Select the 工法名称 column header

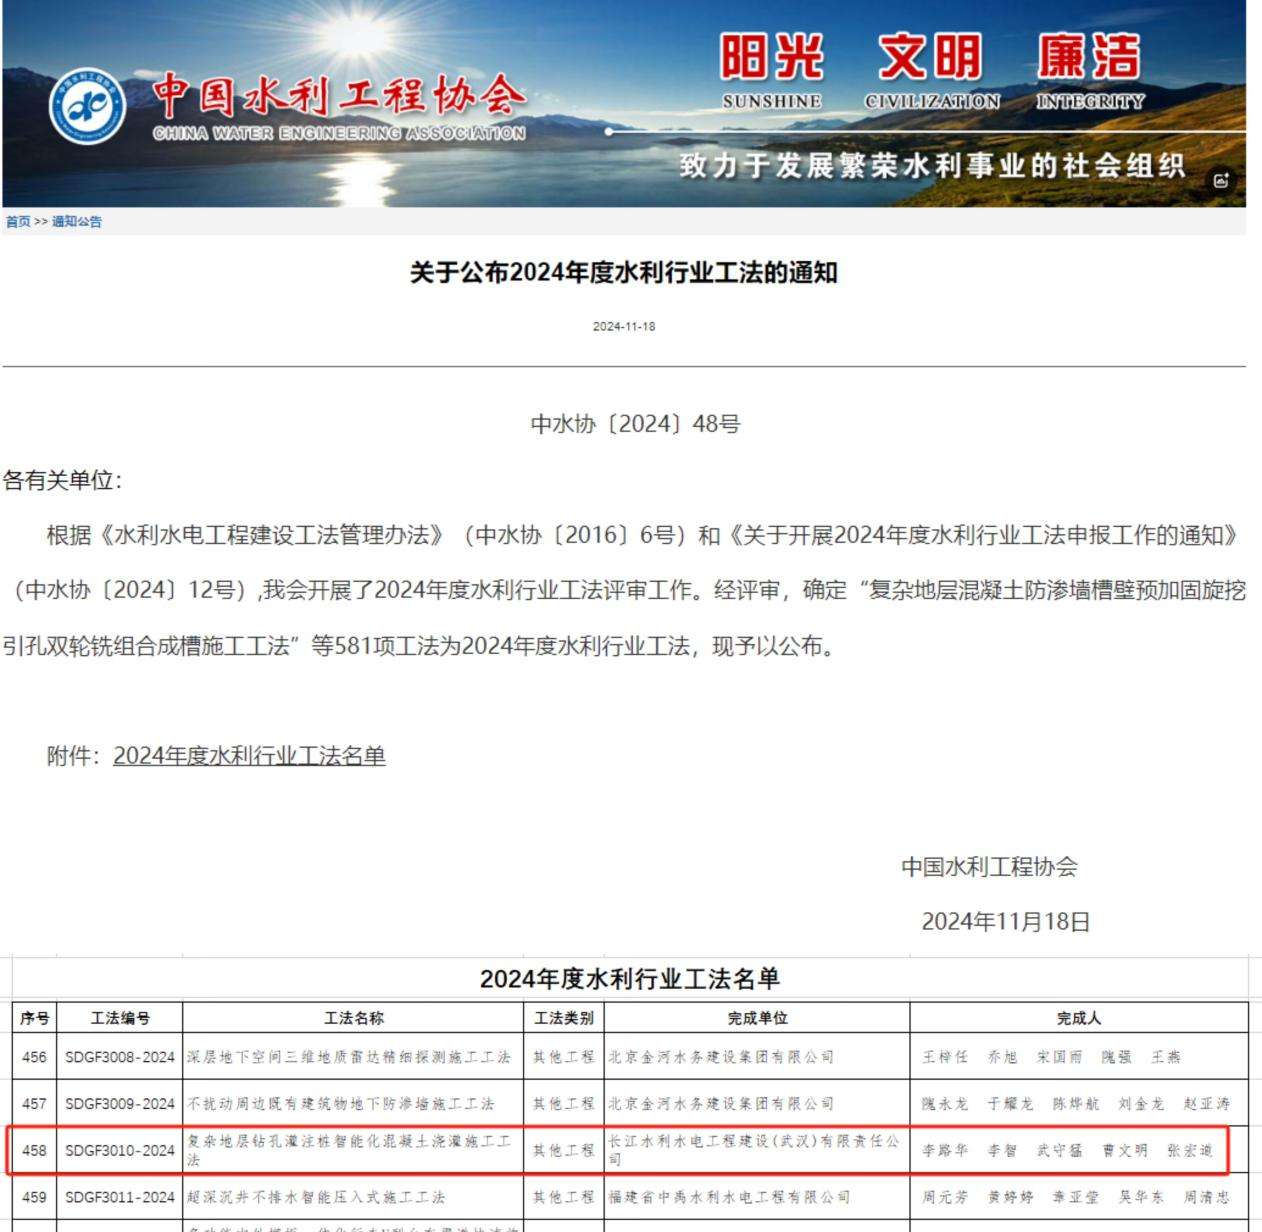coord(353,1018)
